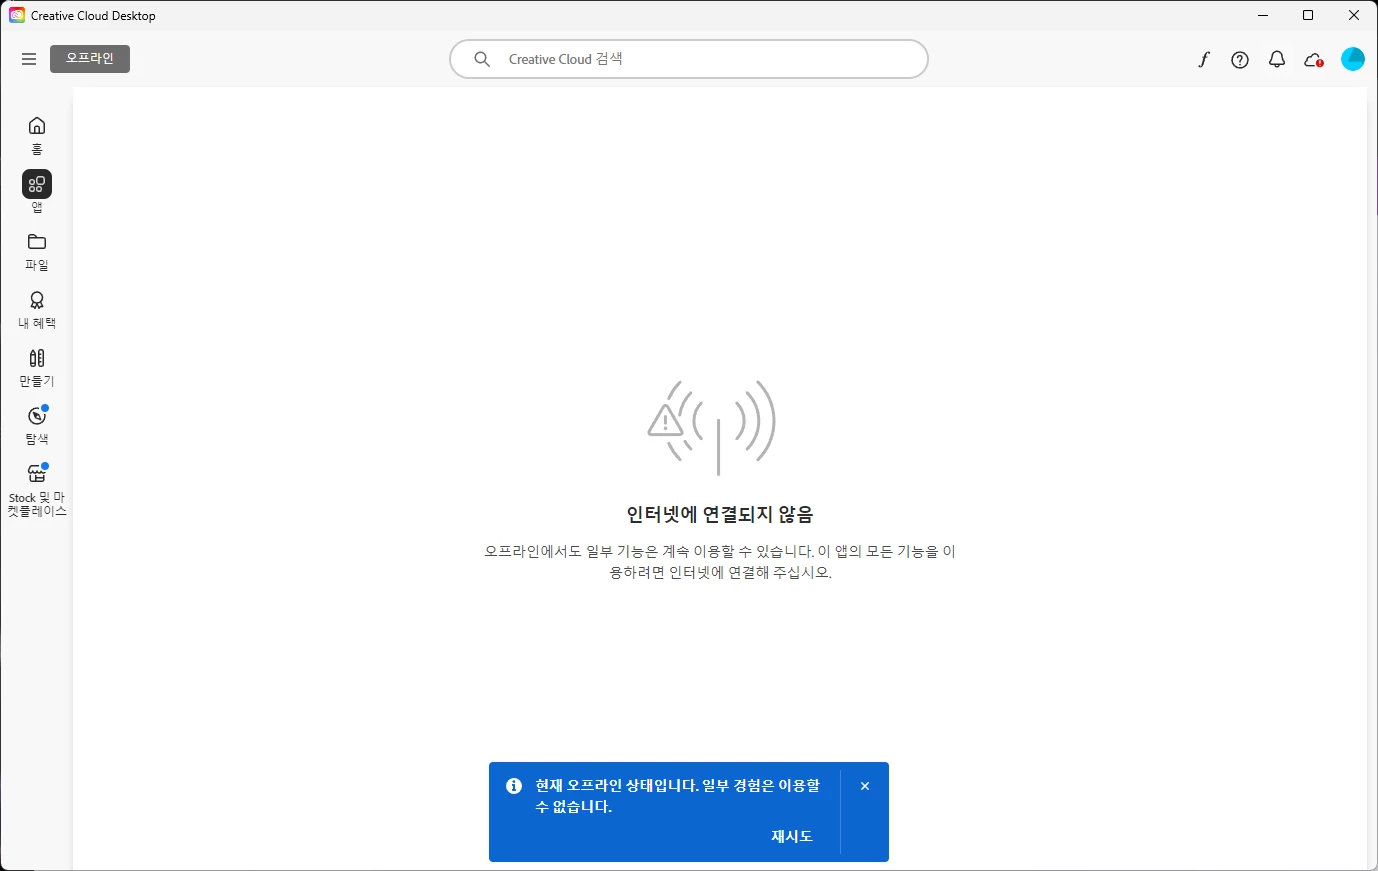The width and height of the screenshot is (1378, 871).
Task: Maximize the Creative Cloud Desktop window
Action: (1308, 15)
